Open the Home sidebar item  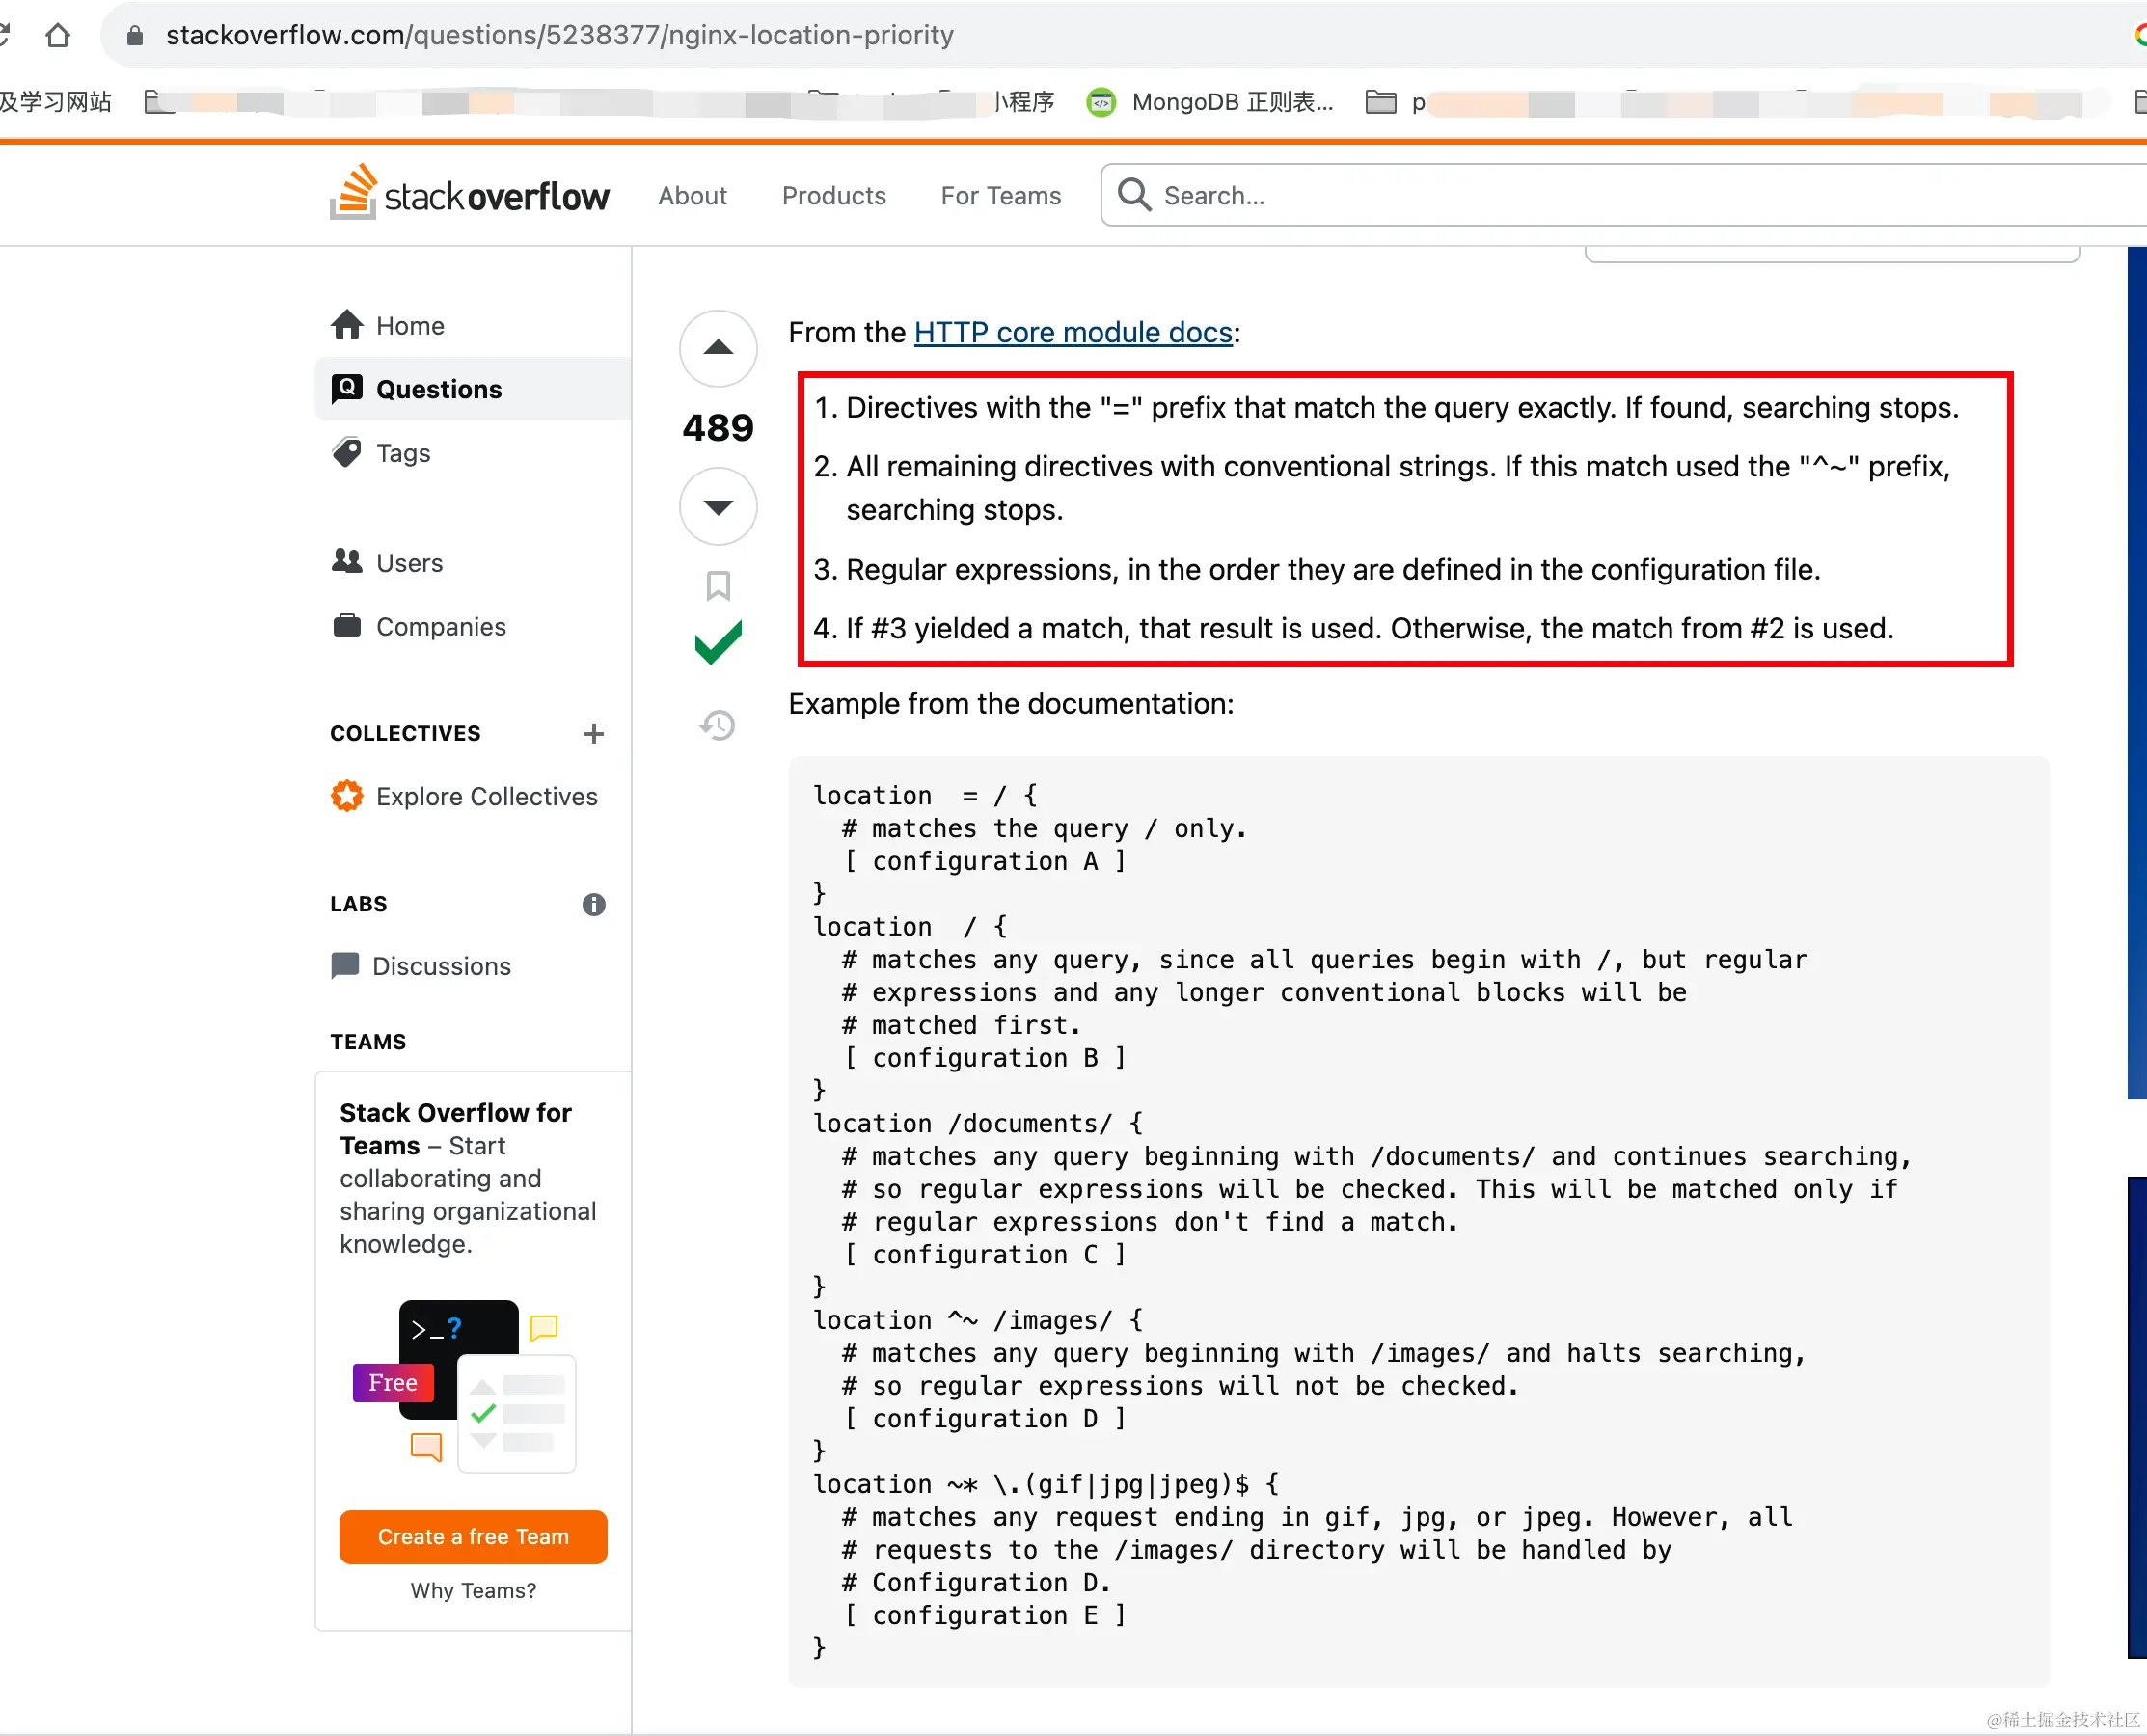coord(409,326)
